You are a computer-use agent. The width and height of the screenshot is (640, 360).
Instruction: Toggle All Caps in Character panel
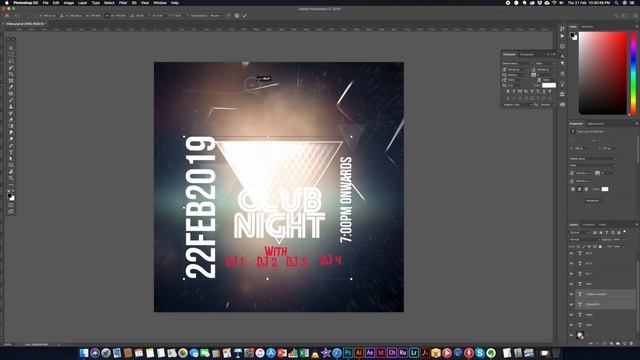[x=520, y=91]
